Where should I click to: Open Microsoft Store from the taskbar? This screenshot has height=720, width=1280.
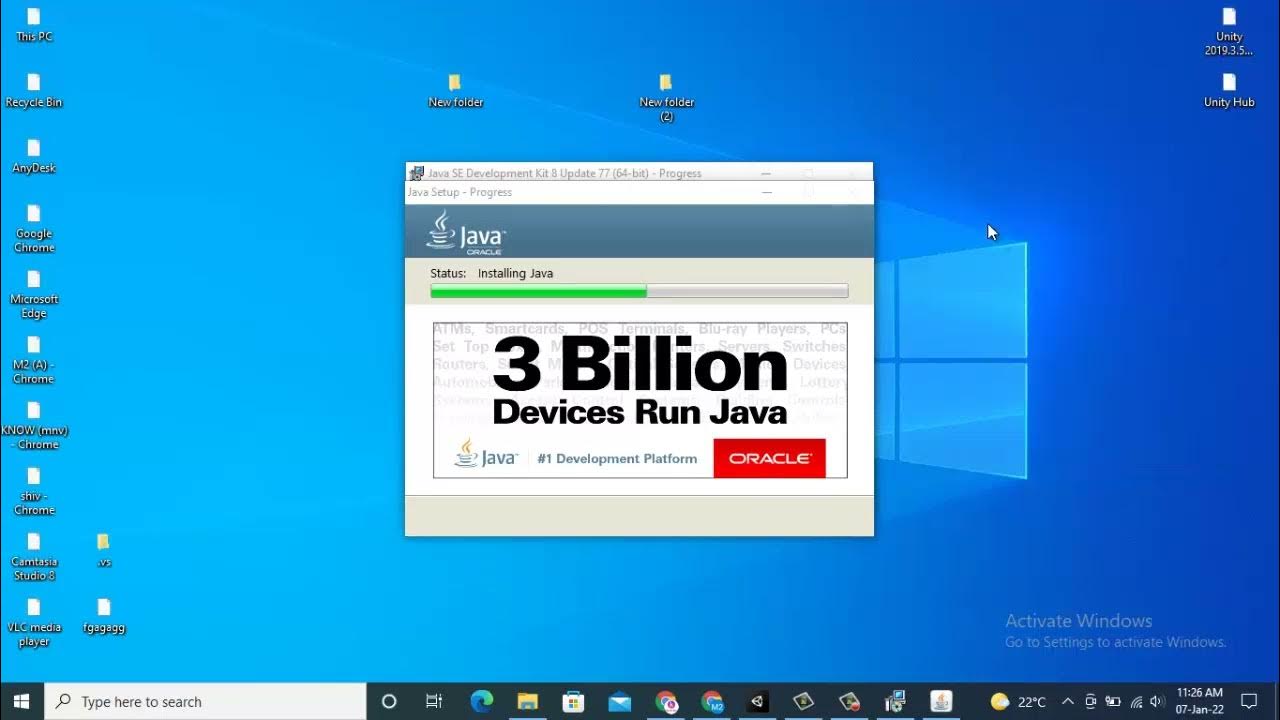pyautogui.click(x=574, y=701)
